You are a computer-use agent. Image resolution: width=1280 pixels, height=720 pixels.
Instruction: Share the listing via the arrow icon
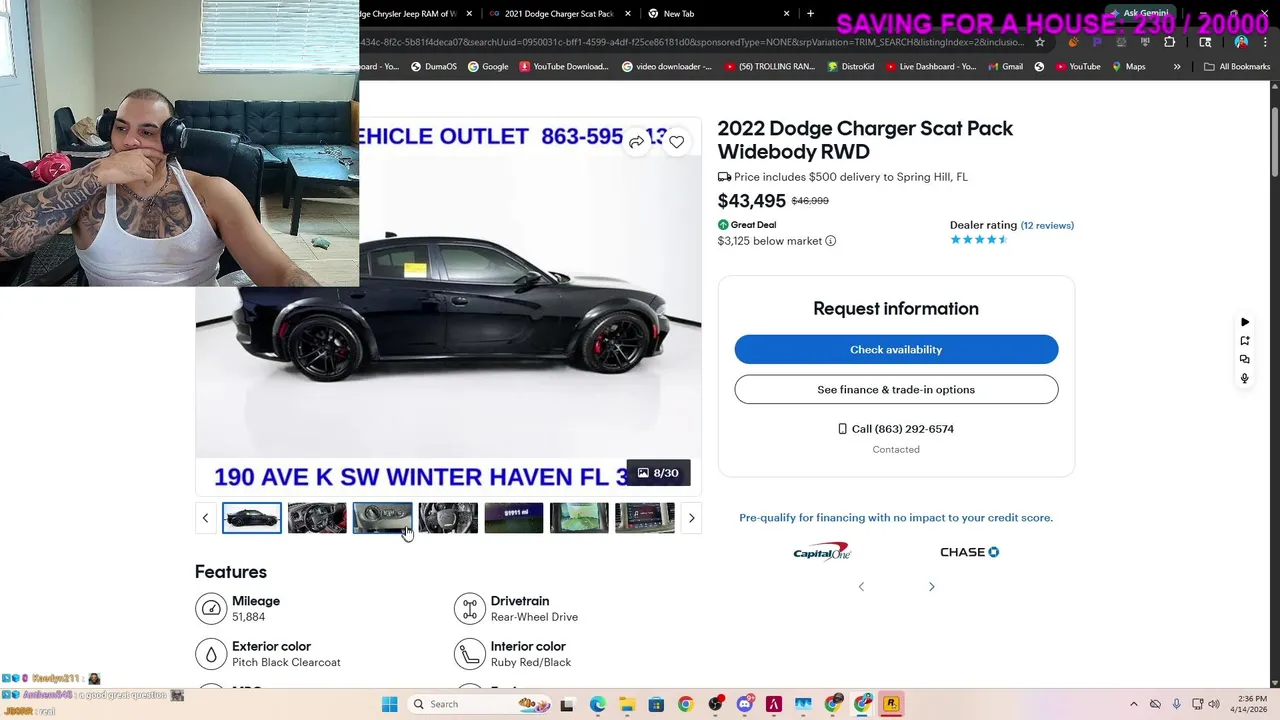[636, 142]
